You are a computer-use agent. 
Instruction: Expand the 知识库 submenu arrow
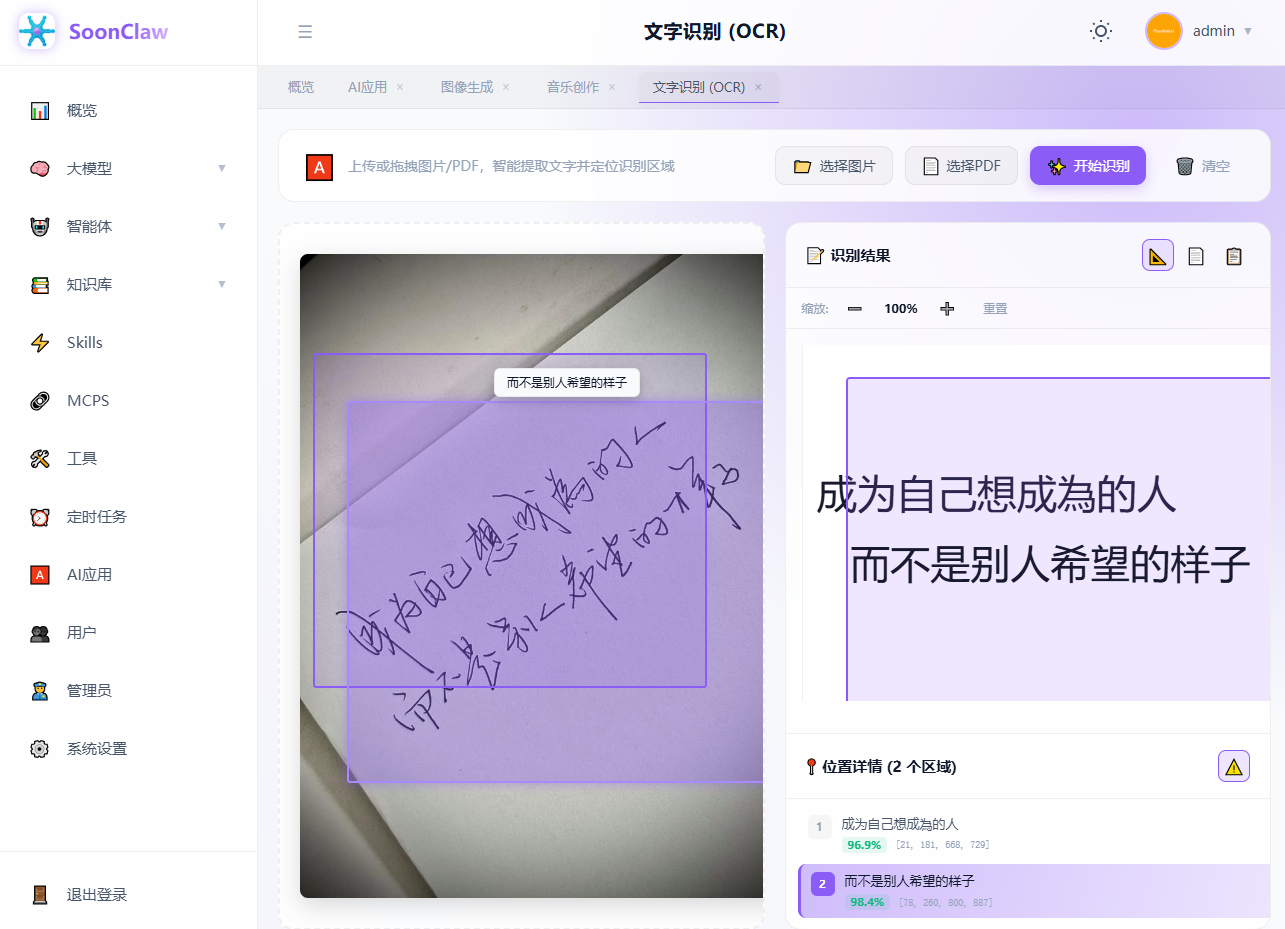pyautogui.click(x=222, y=284)
